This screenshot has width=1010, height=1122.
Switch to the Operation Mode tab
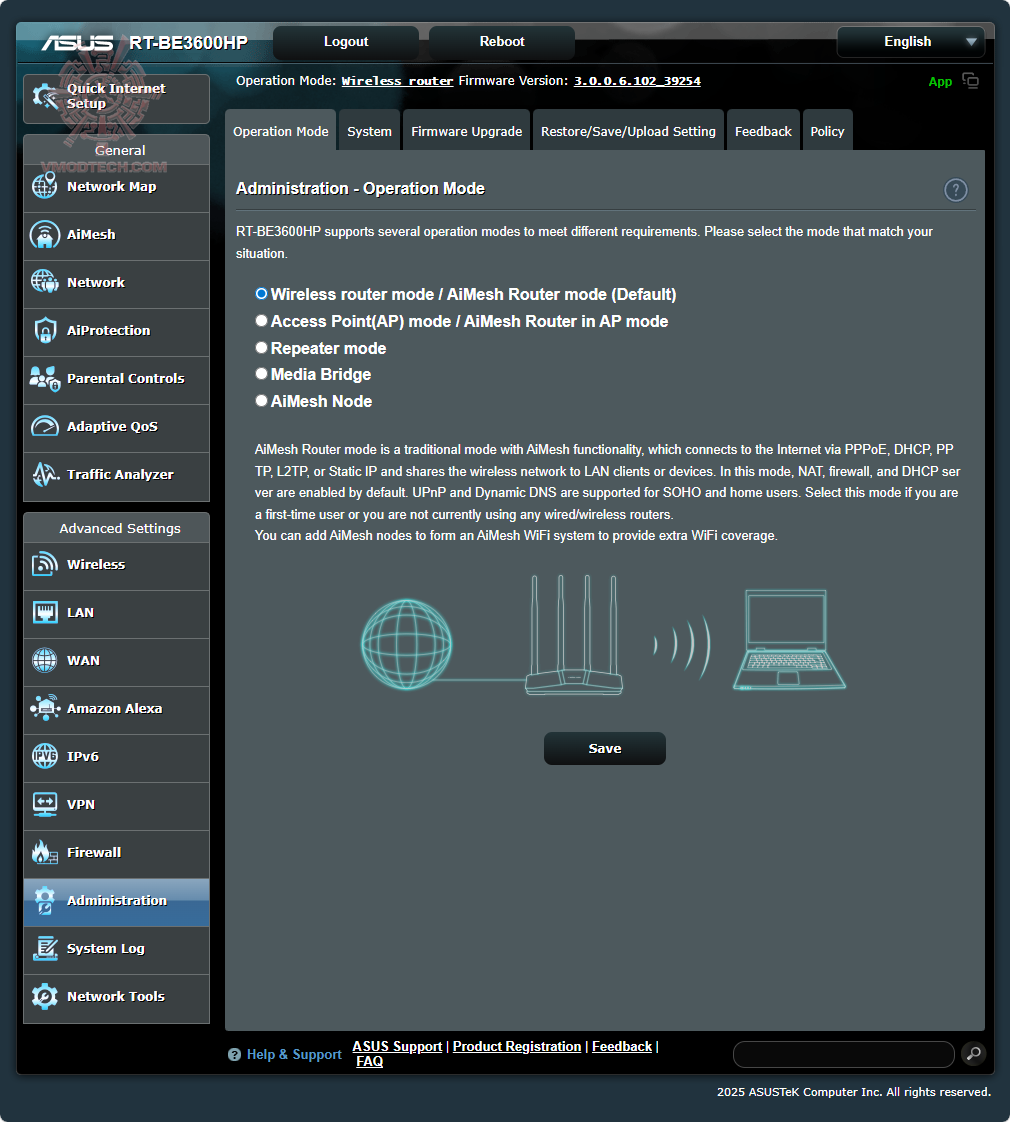coord(281,131)
